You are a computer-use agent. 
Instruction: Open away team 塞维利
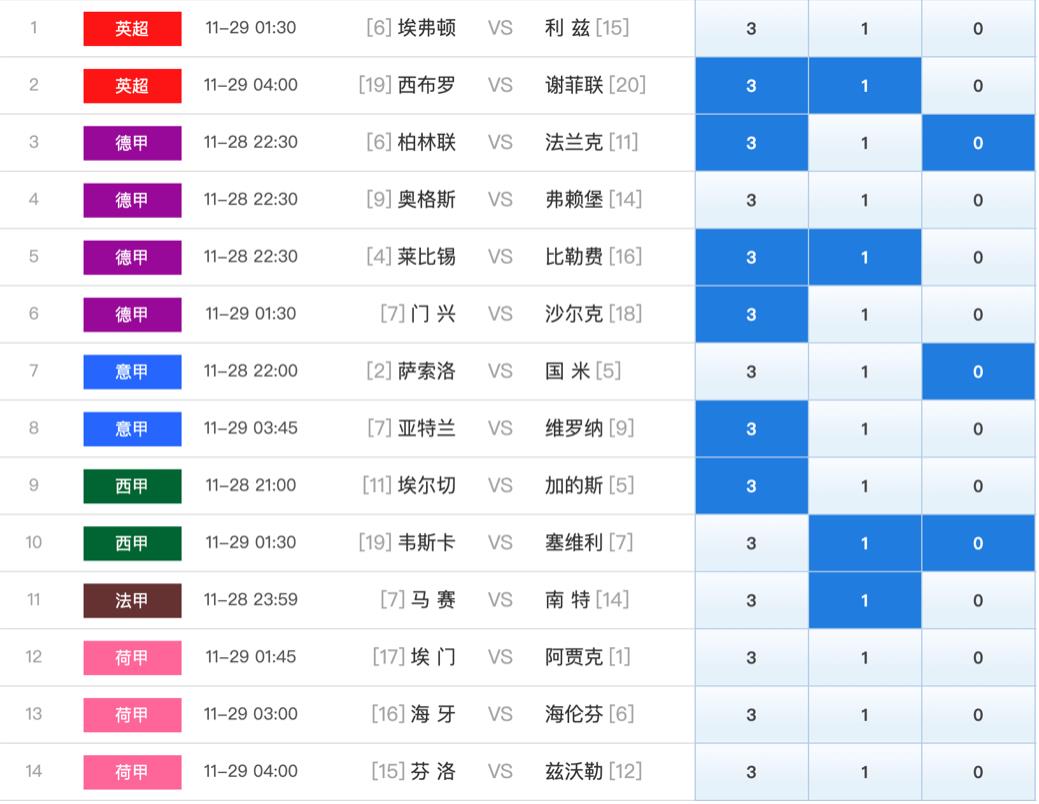(574, 542)
